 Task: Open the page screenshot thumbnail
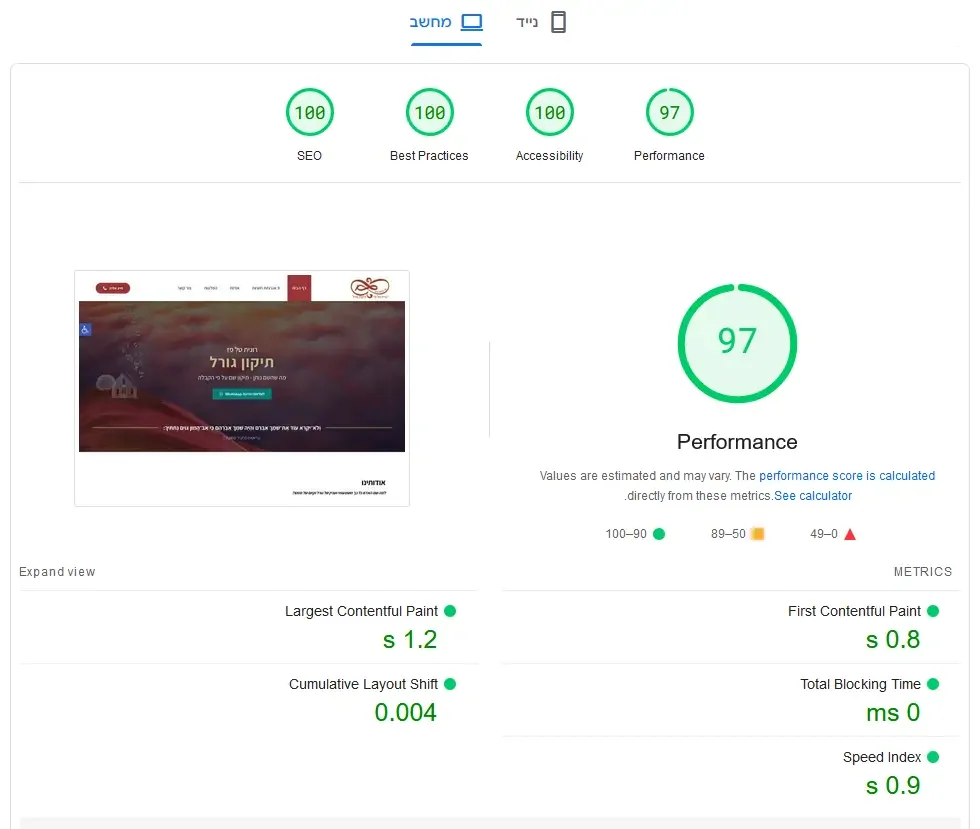[242, 388]
